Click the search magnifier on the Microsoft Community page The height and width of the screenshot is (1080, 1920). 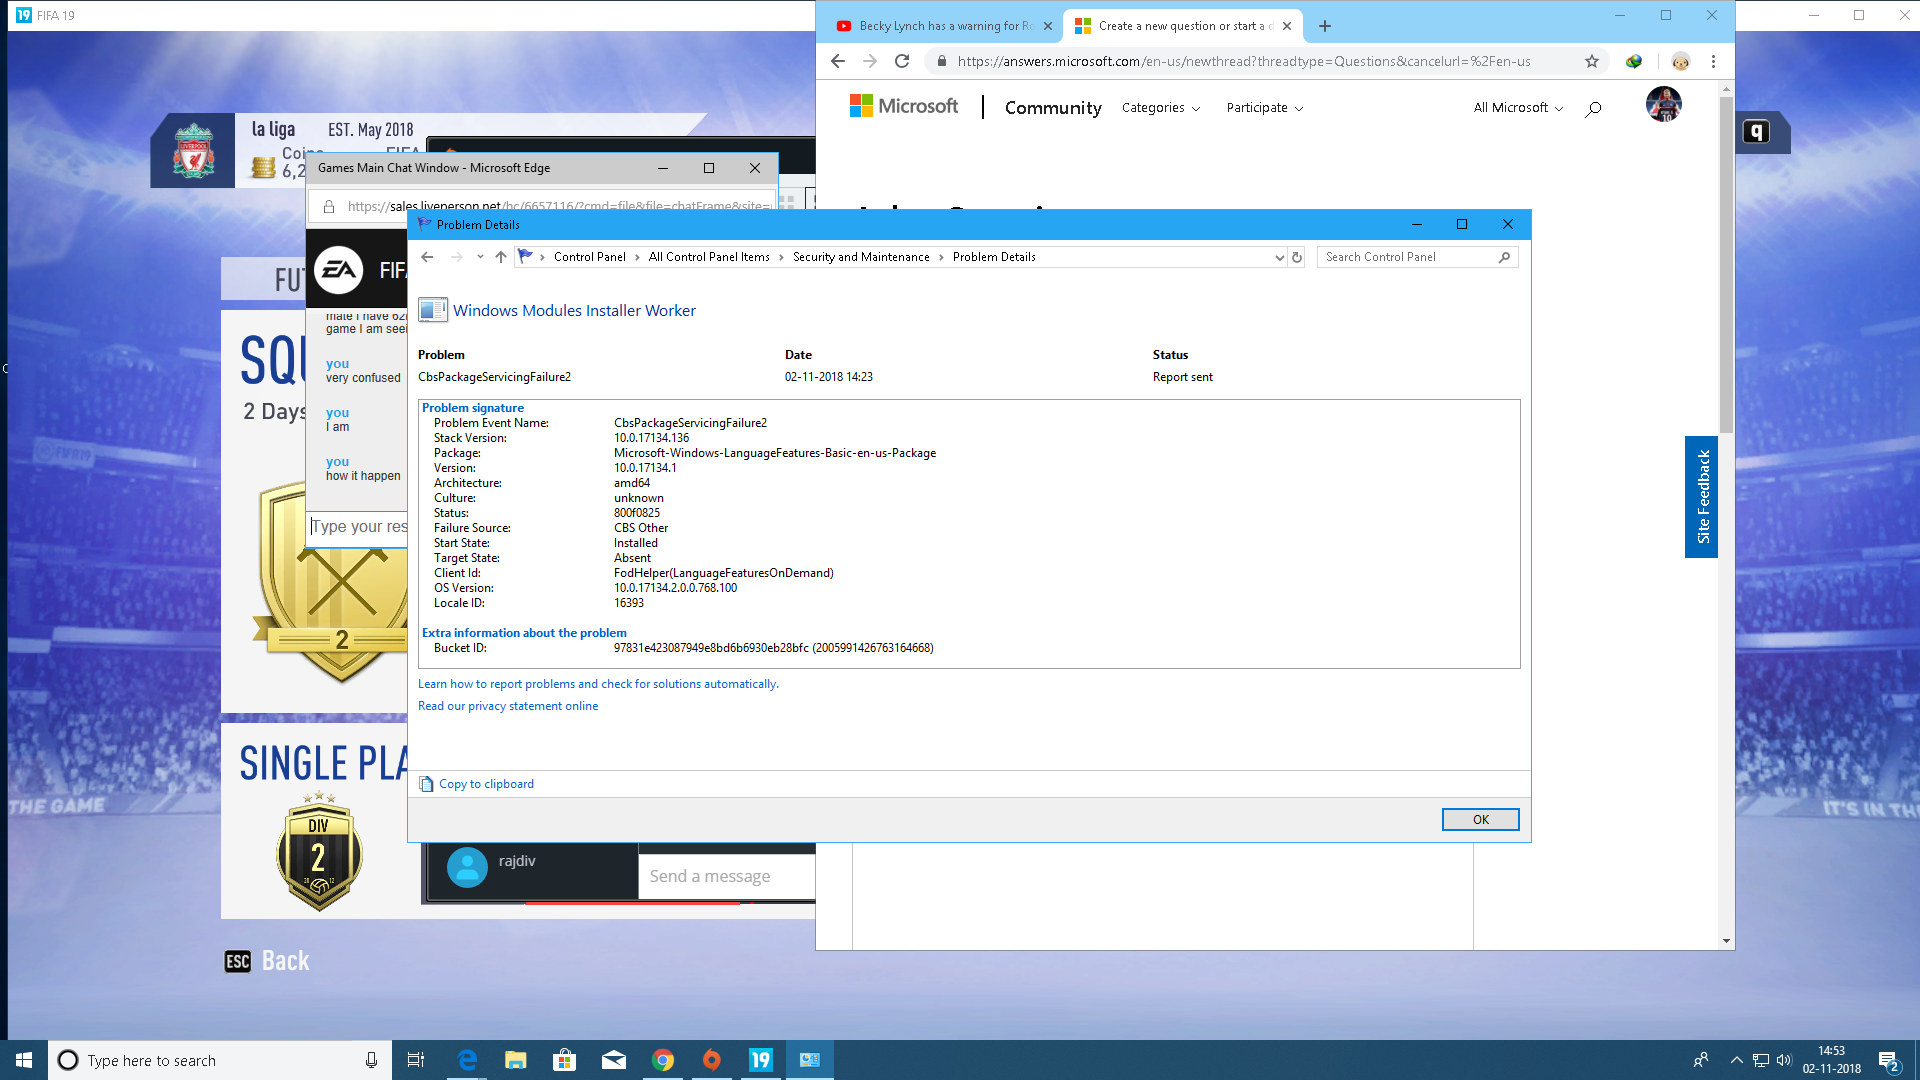coord(1593,108)
